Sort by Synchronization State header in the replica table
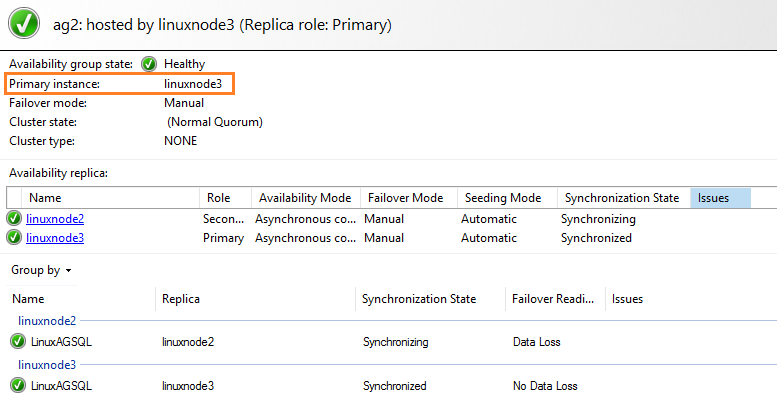 pos(621,198)
